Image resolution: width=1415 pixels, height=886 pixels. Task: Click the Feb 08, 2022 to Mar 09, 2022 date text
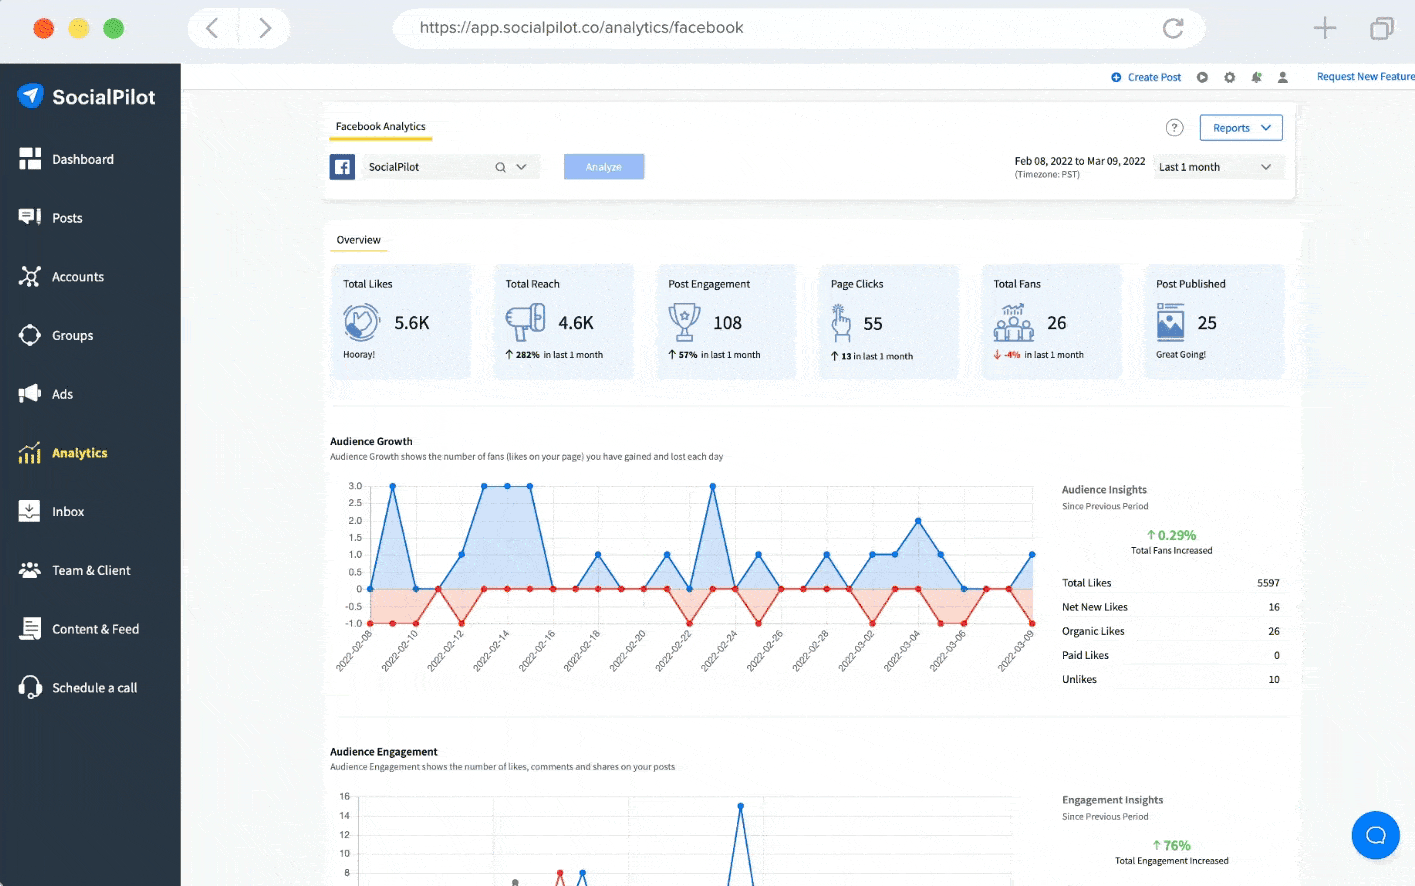pos(1079,161)
